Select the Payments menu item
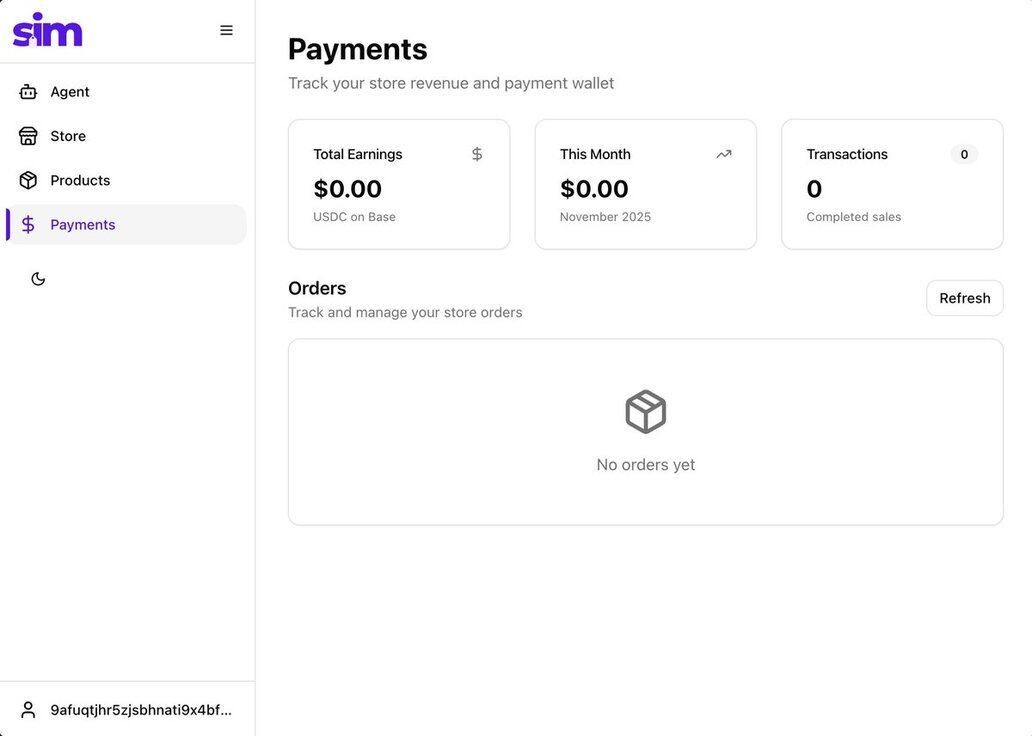 tap(83, 225)
